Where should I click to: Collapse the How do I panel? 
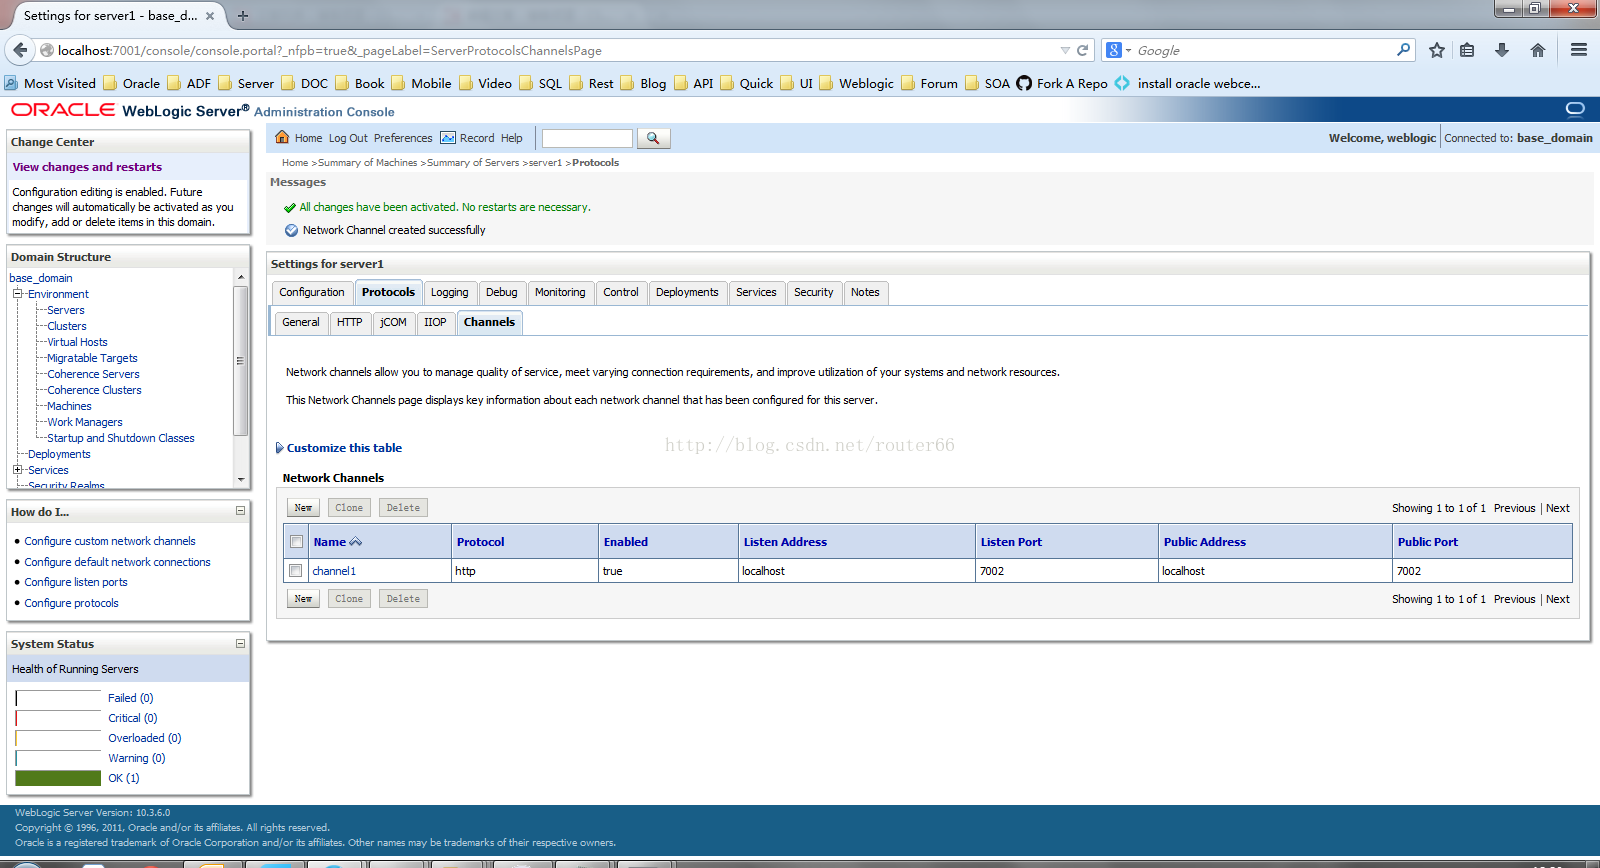(240, 511)
